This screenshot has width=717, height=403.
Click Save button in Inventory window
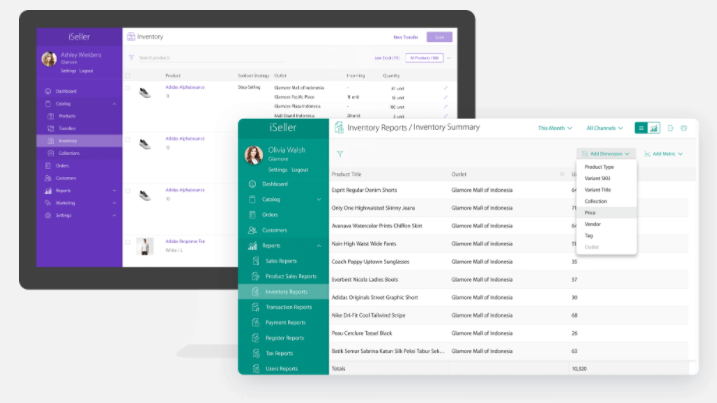click(439, 37)
